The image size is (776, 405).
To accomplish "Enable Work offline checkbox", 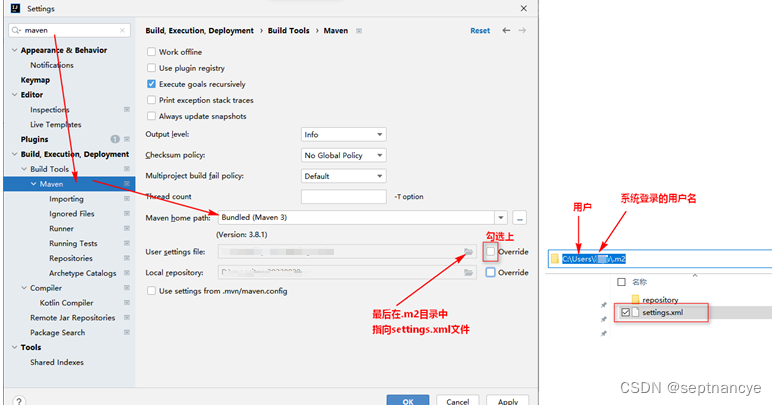I will coord(151,51).
